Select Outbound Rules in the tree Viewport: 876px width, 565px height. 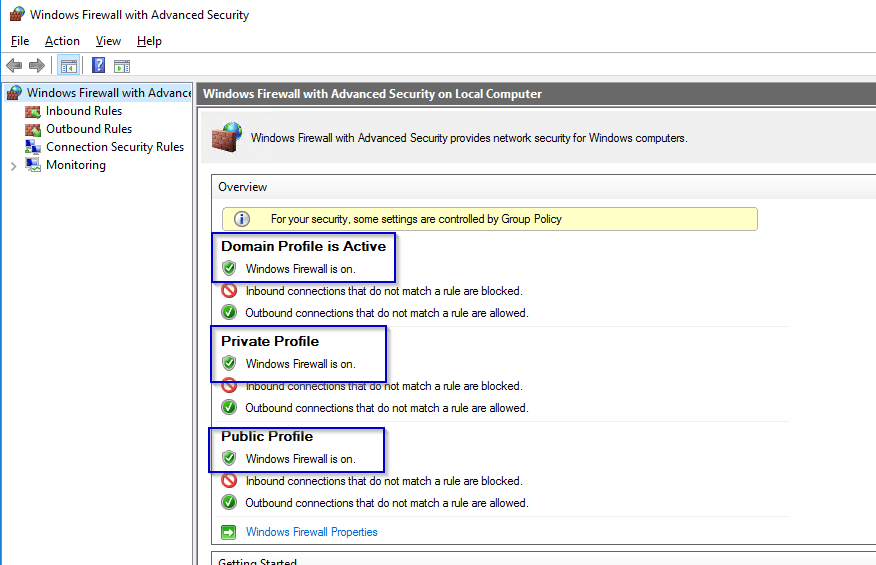tap(89, 129)
